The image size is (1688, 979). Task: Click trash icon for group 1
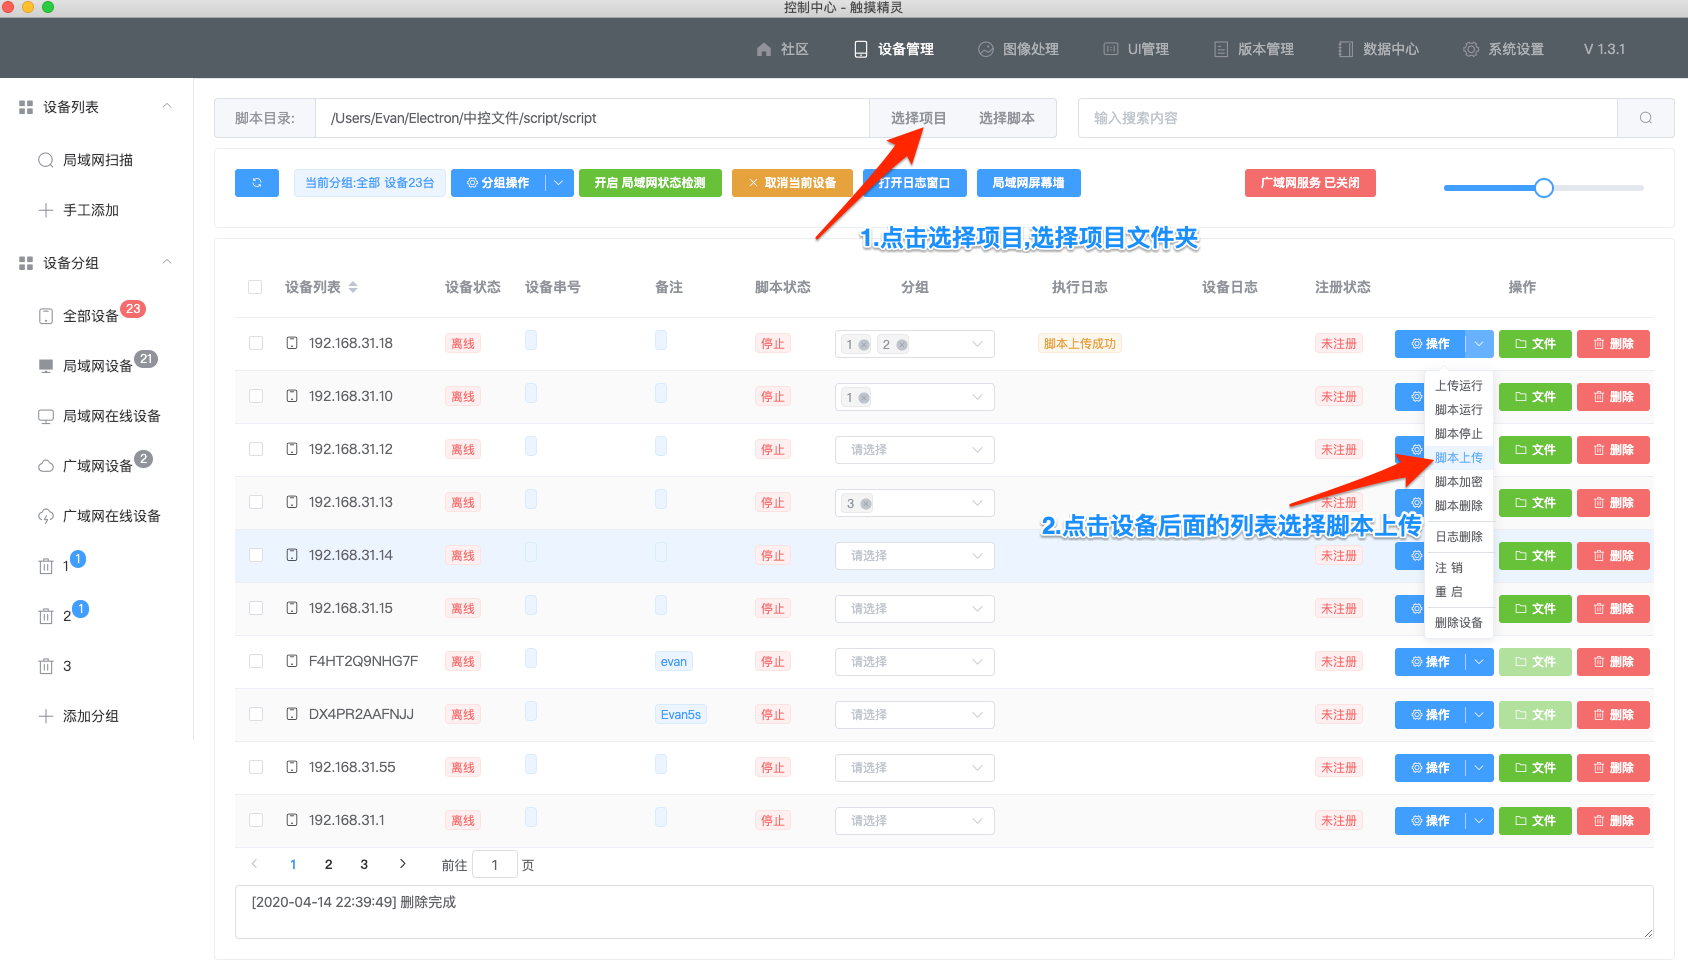click(x=45, y=566)
